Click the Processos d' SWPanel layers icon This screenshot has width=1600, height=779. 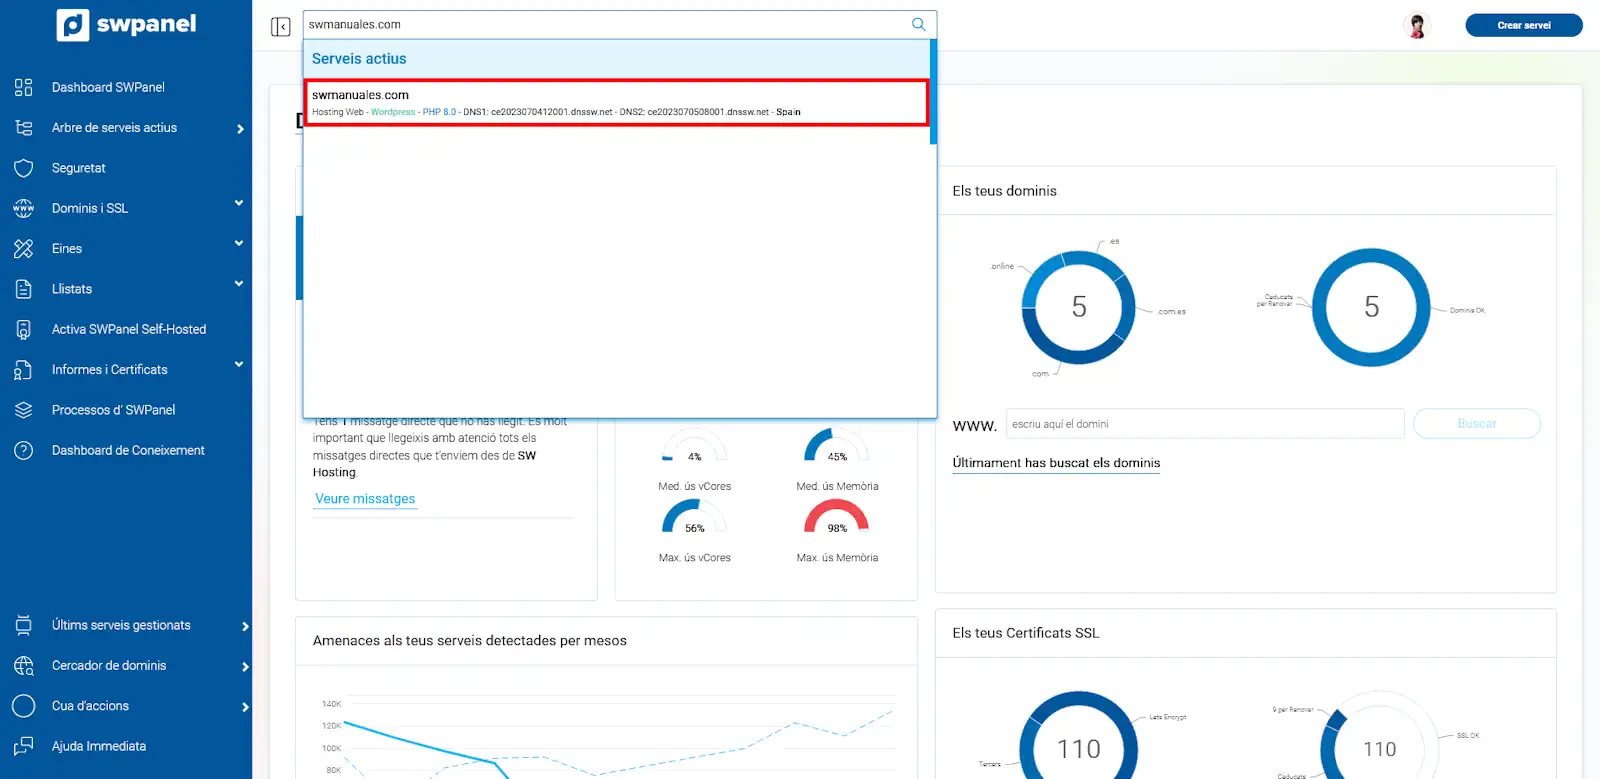click(24, 410)
